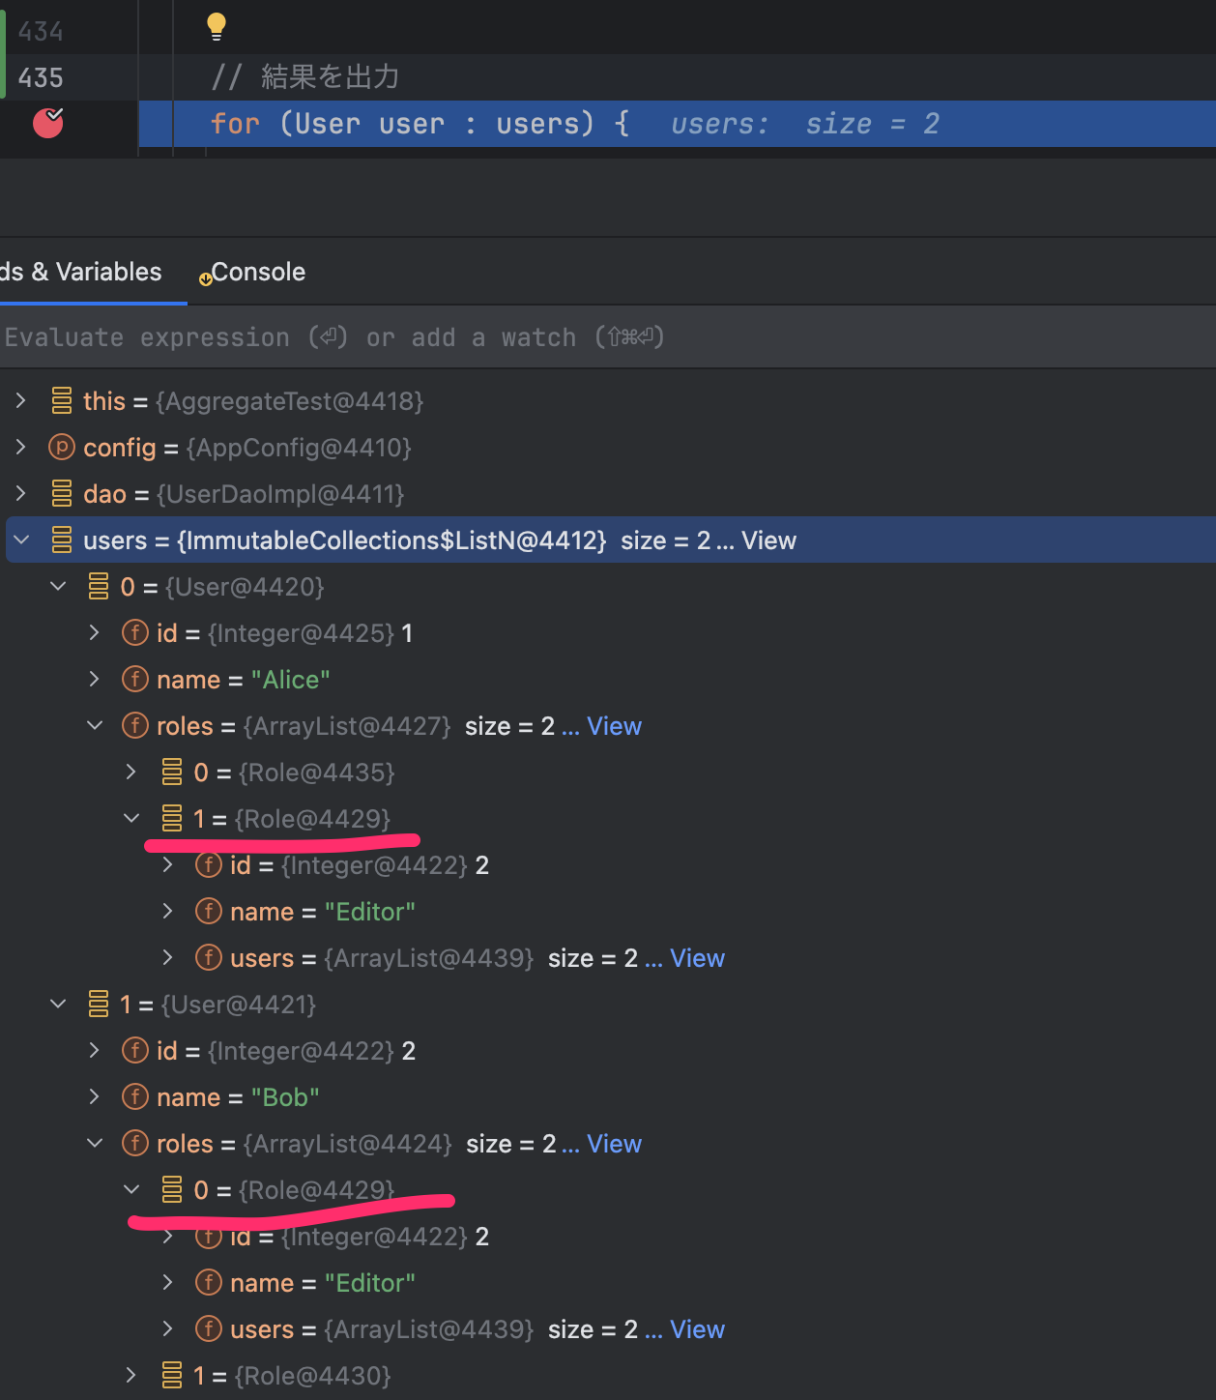Collapse the 0 = User@4420 node
The width and height of the screenshot is (1216, 1400).
pyautogui.click(x=58, y=586)
